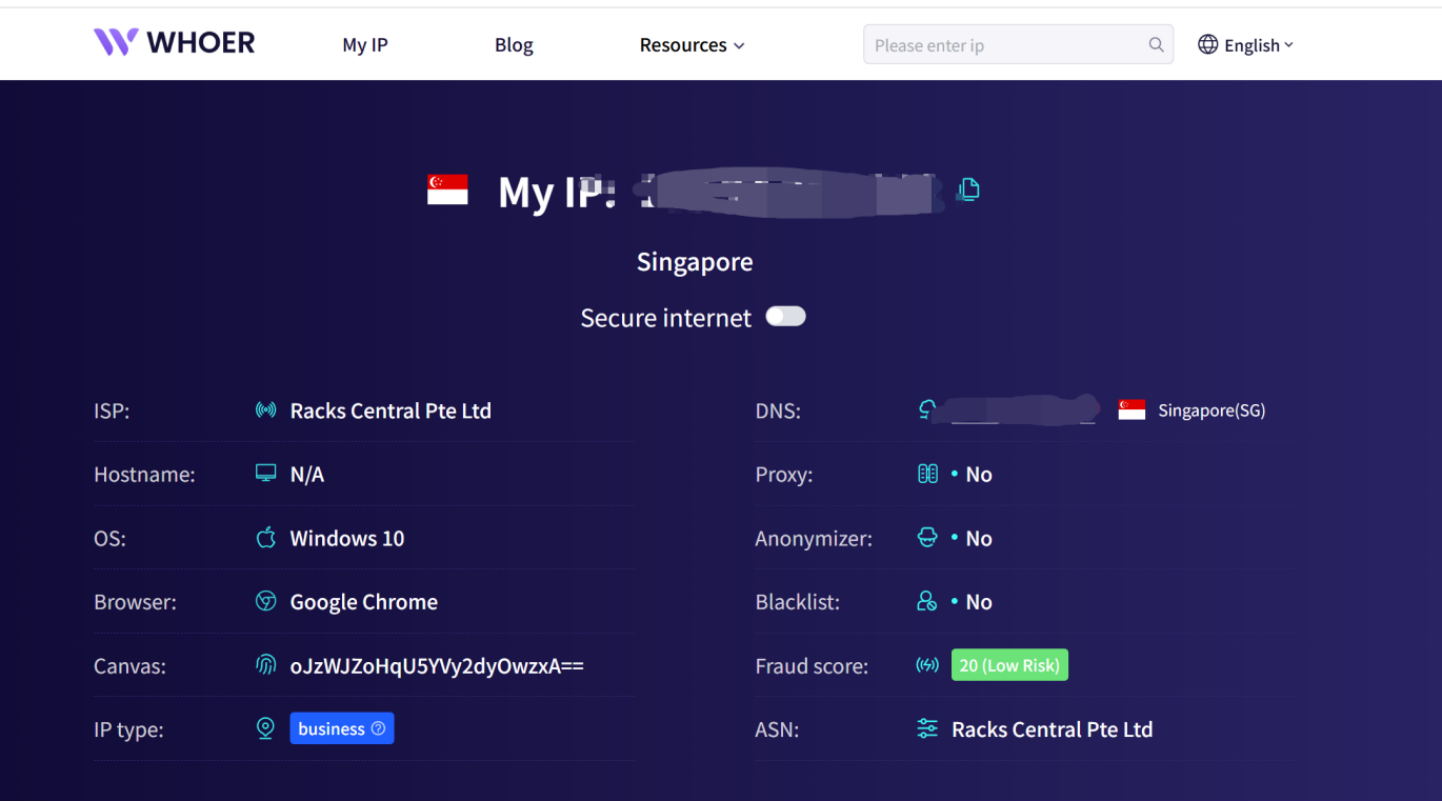The height and width of the screenshot is (802, 1442).
Task: Click the Singapore(SG) DNS location text
Action: click(x=1212, y=410)
